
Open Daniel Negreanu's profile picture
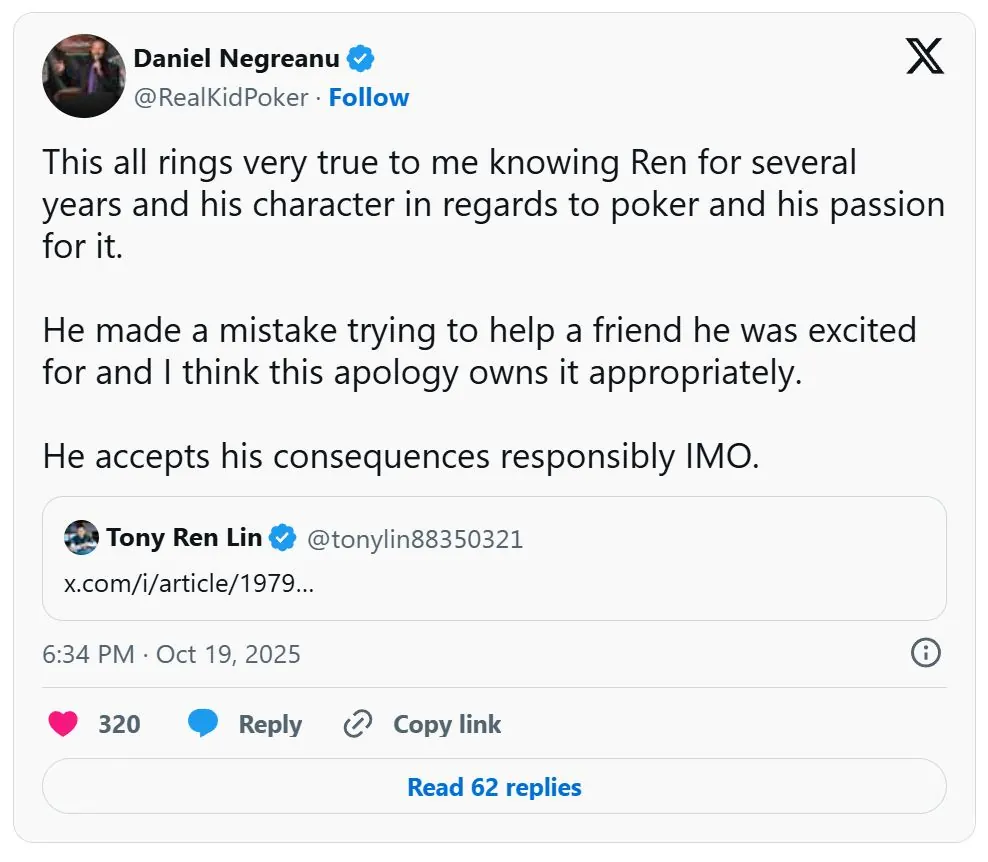[83, 76]
